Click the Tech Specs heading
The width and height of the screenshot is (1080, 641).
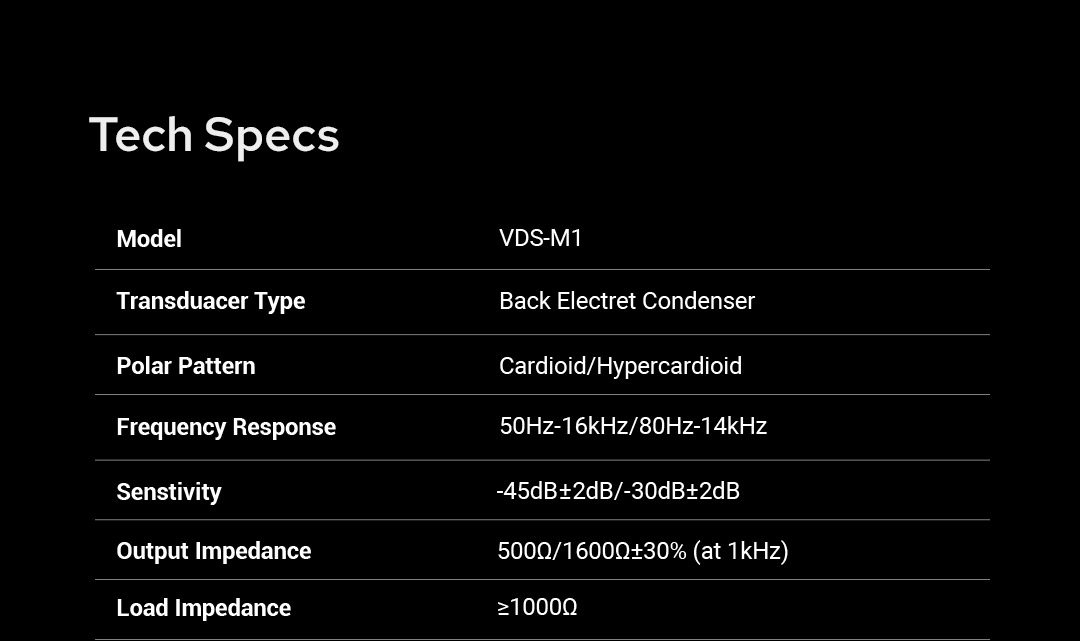coord(214,135)
